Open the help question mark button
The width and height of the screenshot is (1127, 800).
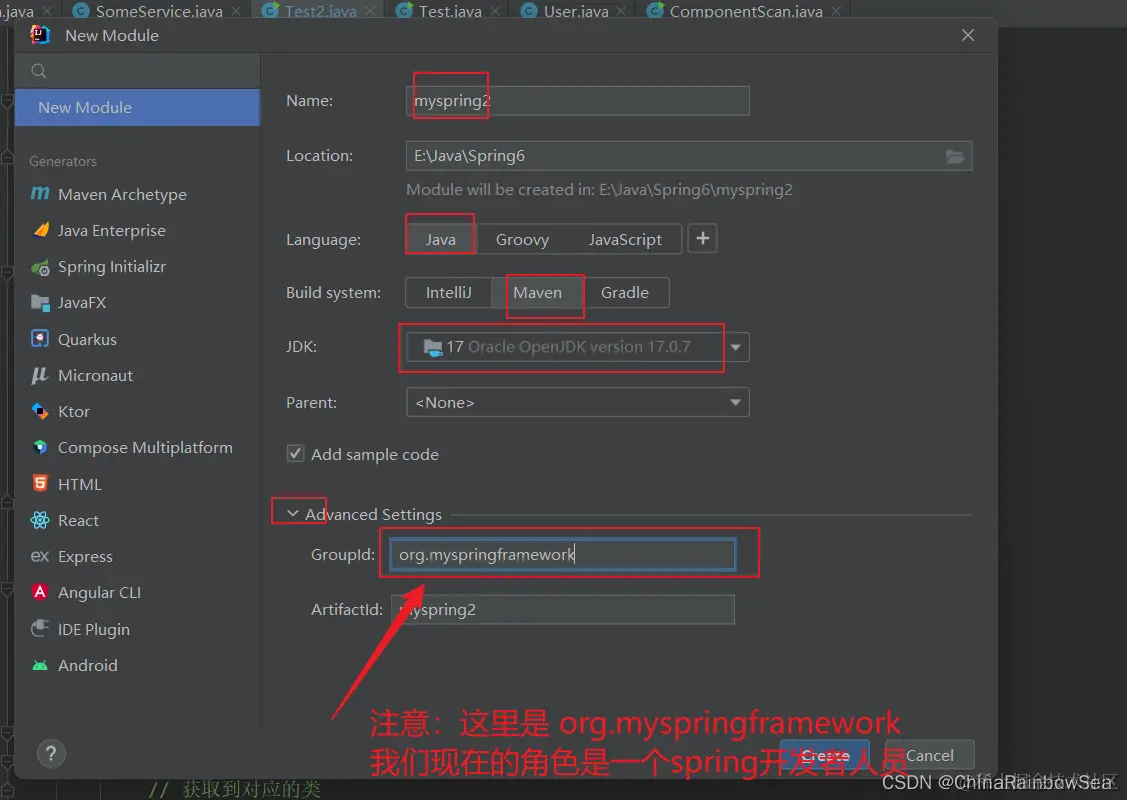coord(51,753)
